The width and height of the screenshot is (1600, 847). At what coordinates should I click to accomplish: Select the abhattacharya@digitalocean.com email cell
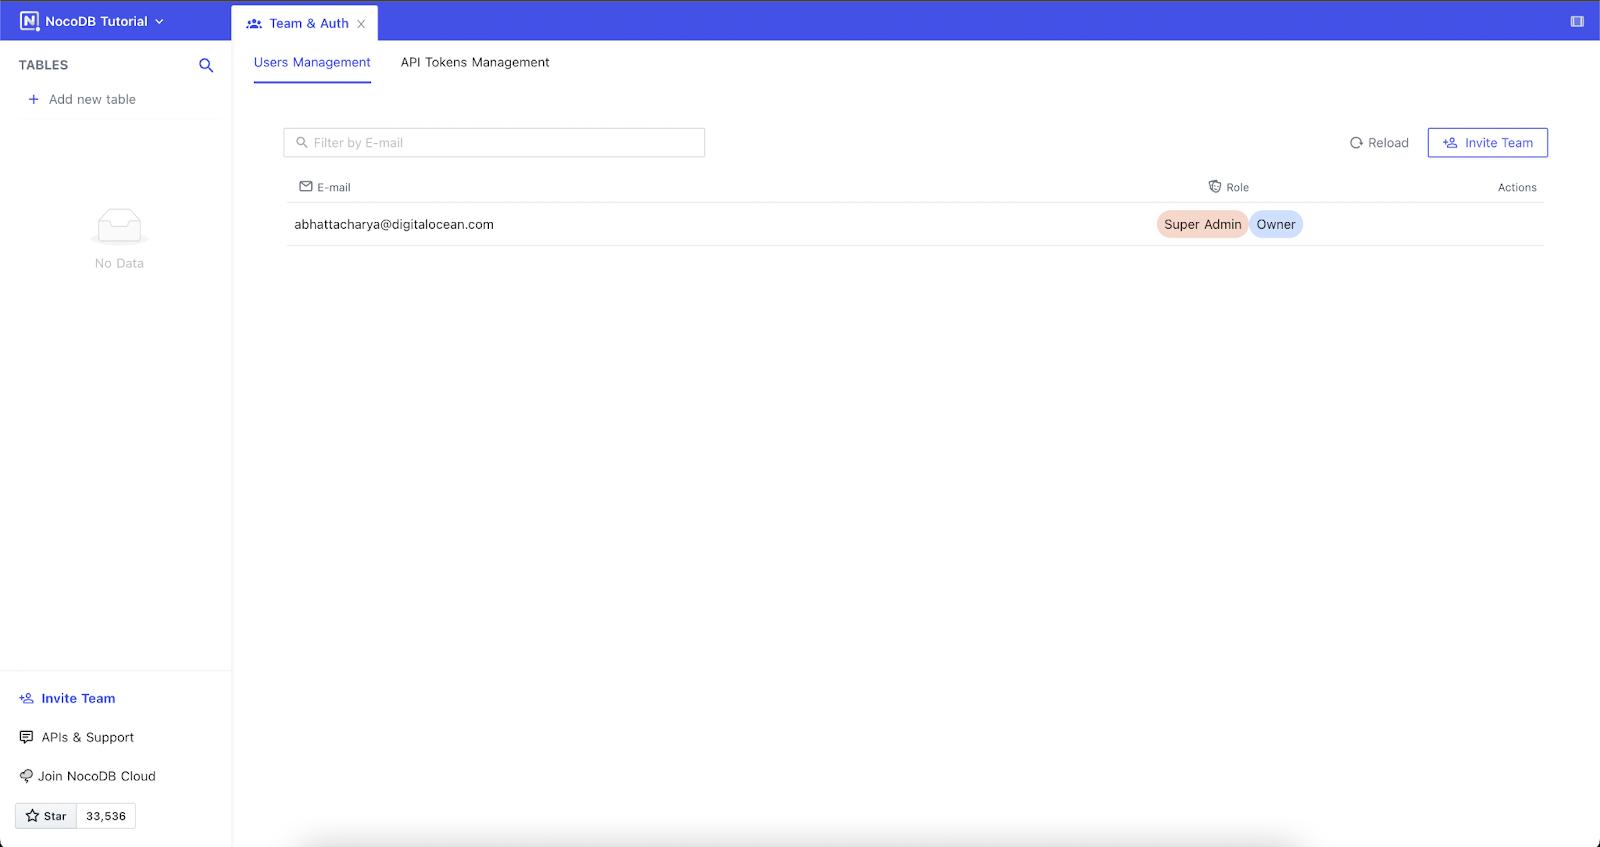point(394,224)
